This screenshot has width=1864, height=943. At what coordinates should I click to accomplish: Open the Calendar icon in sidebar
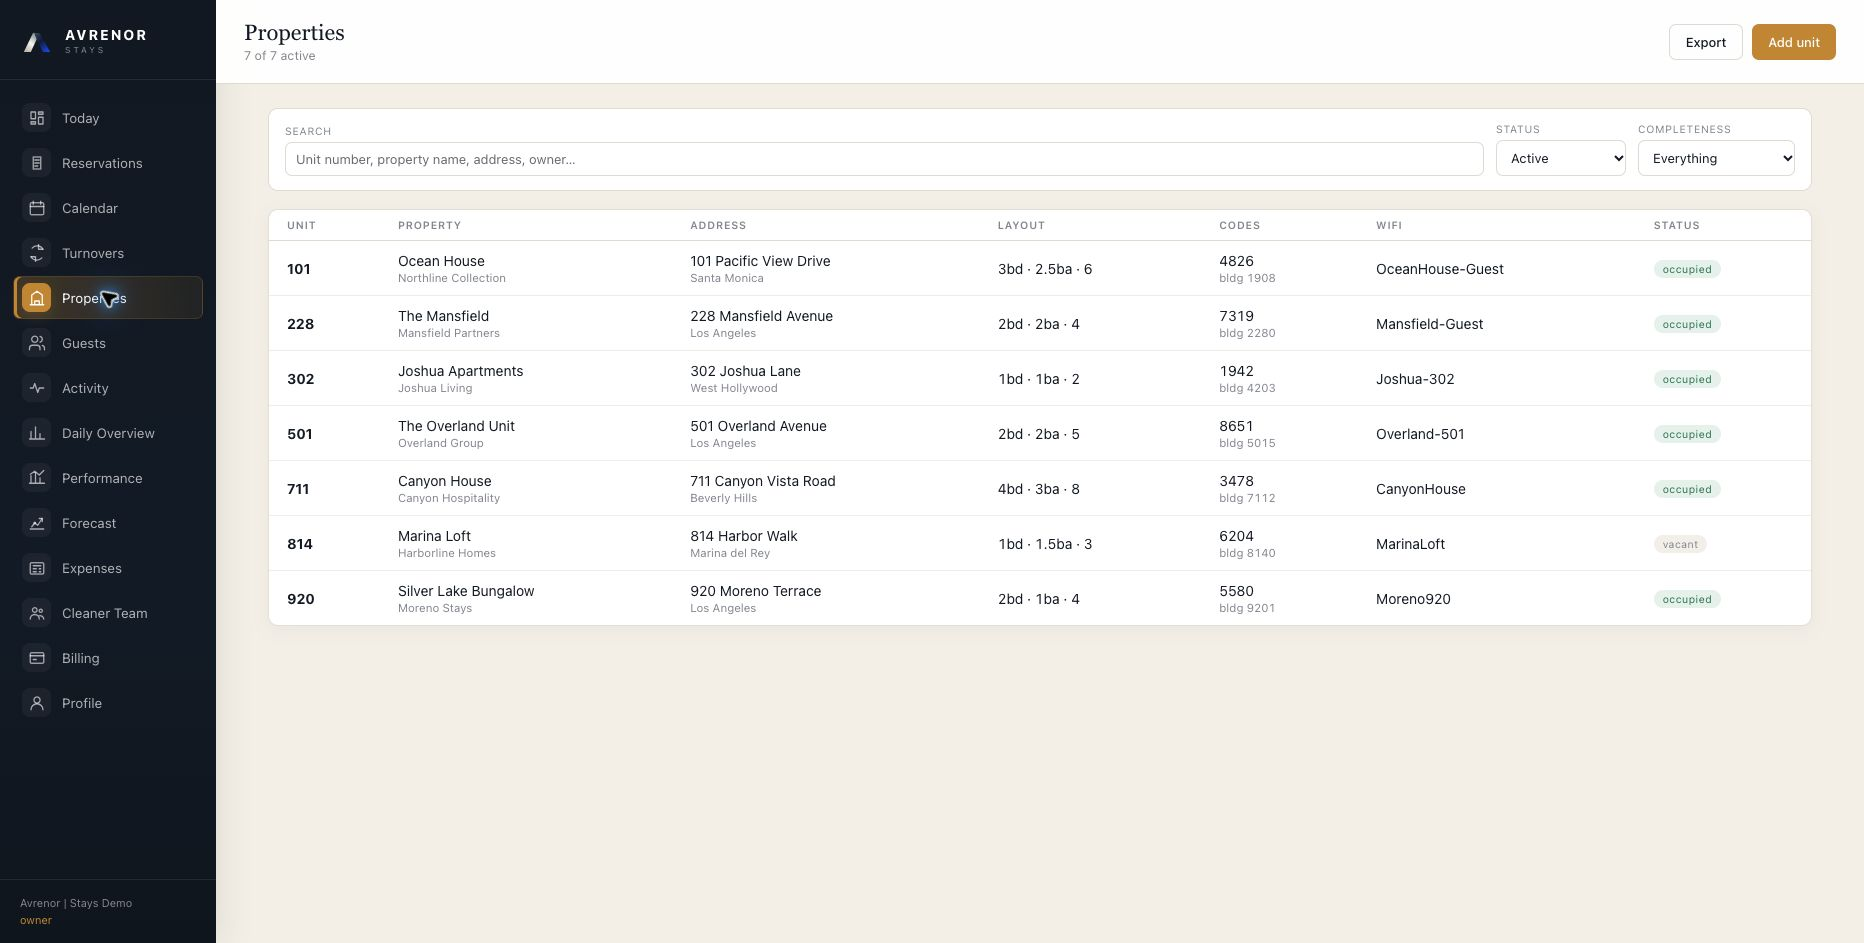(37, 208)
